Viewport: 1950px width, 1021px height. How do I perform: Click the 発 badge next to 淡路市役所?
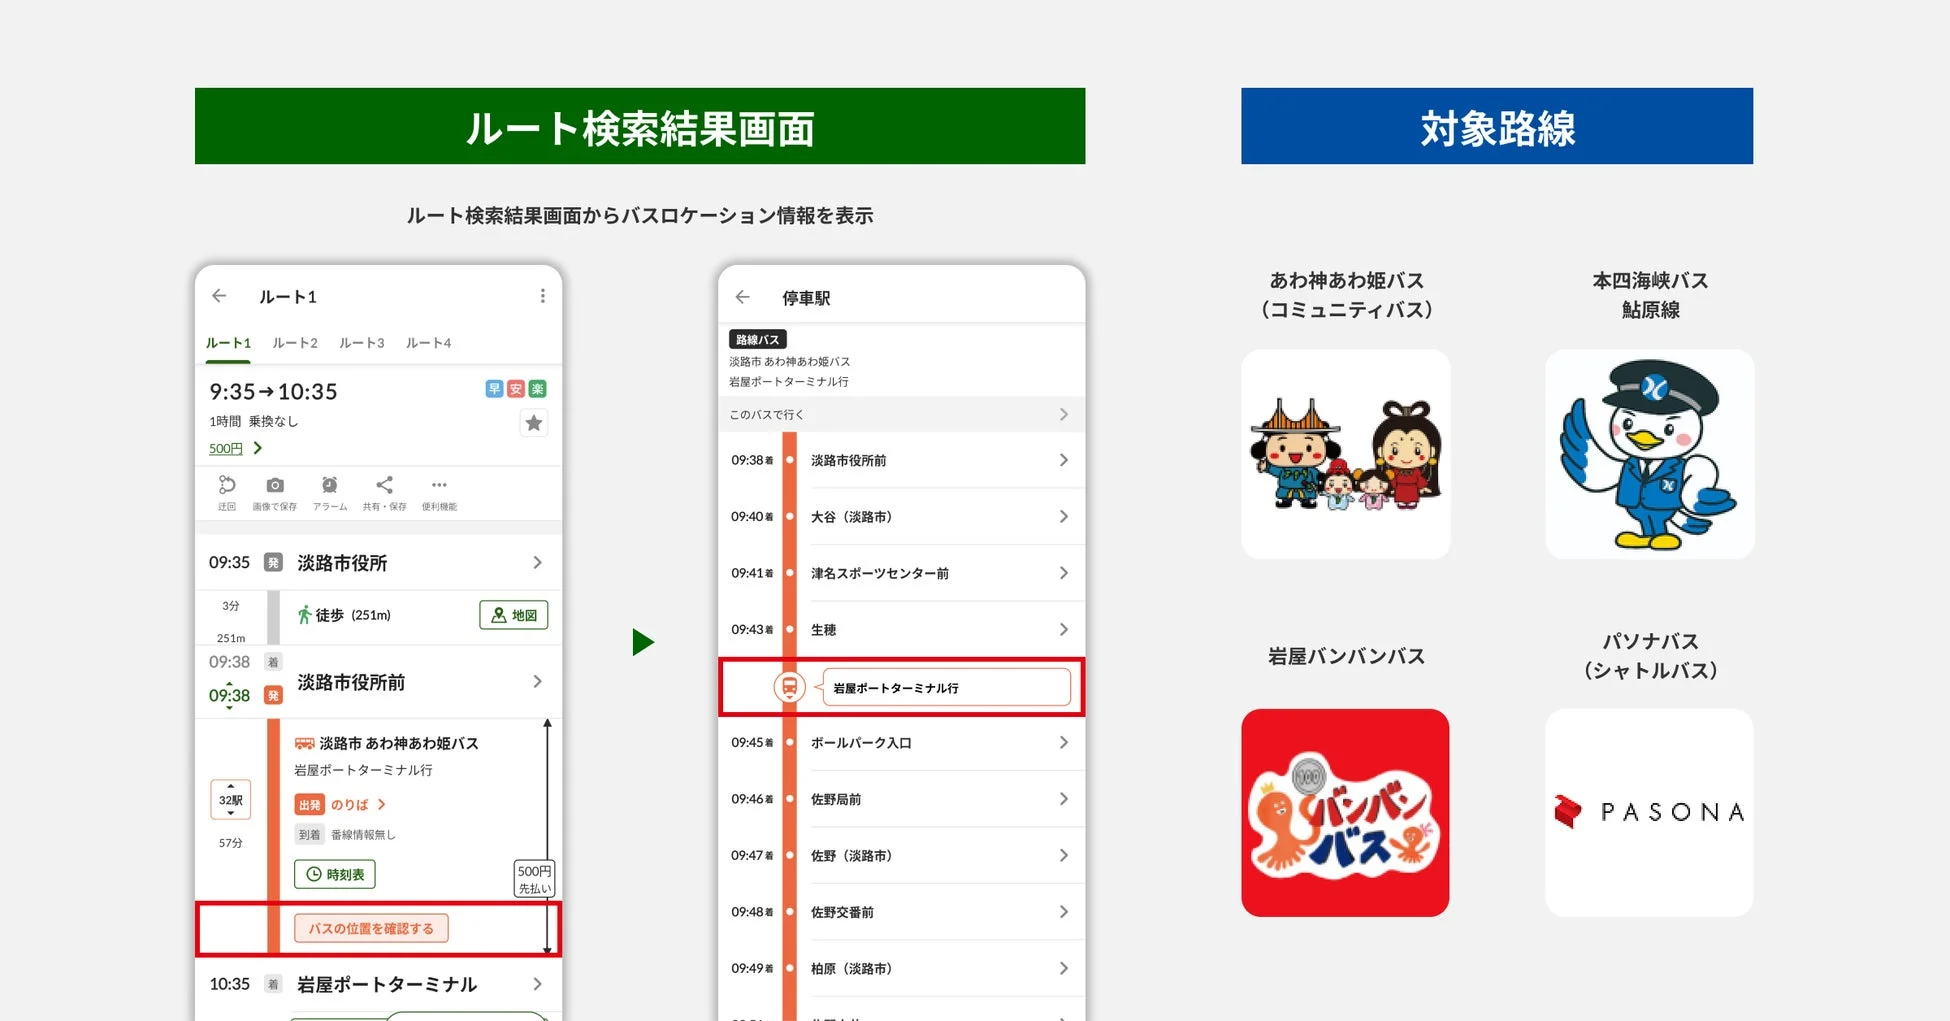[x=273, y=563]
